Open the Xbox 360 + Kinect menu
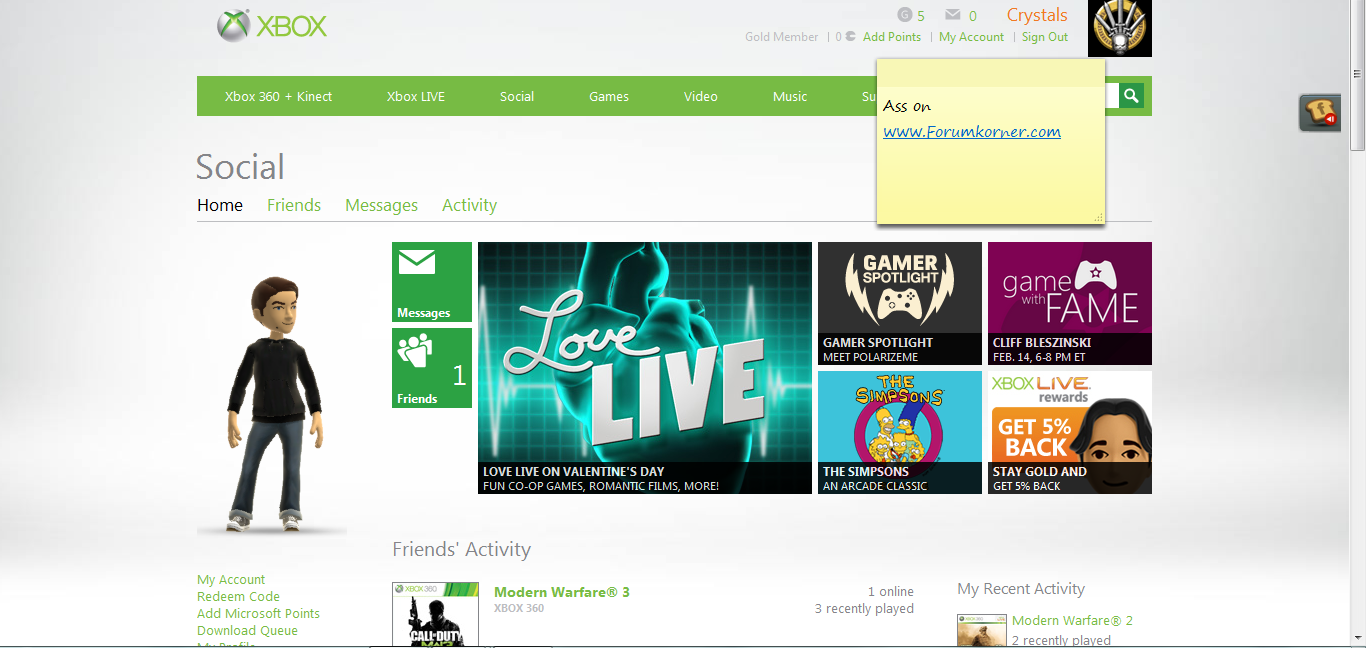 click(278, 97)
